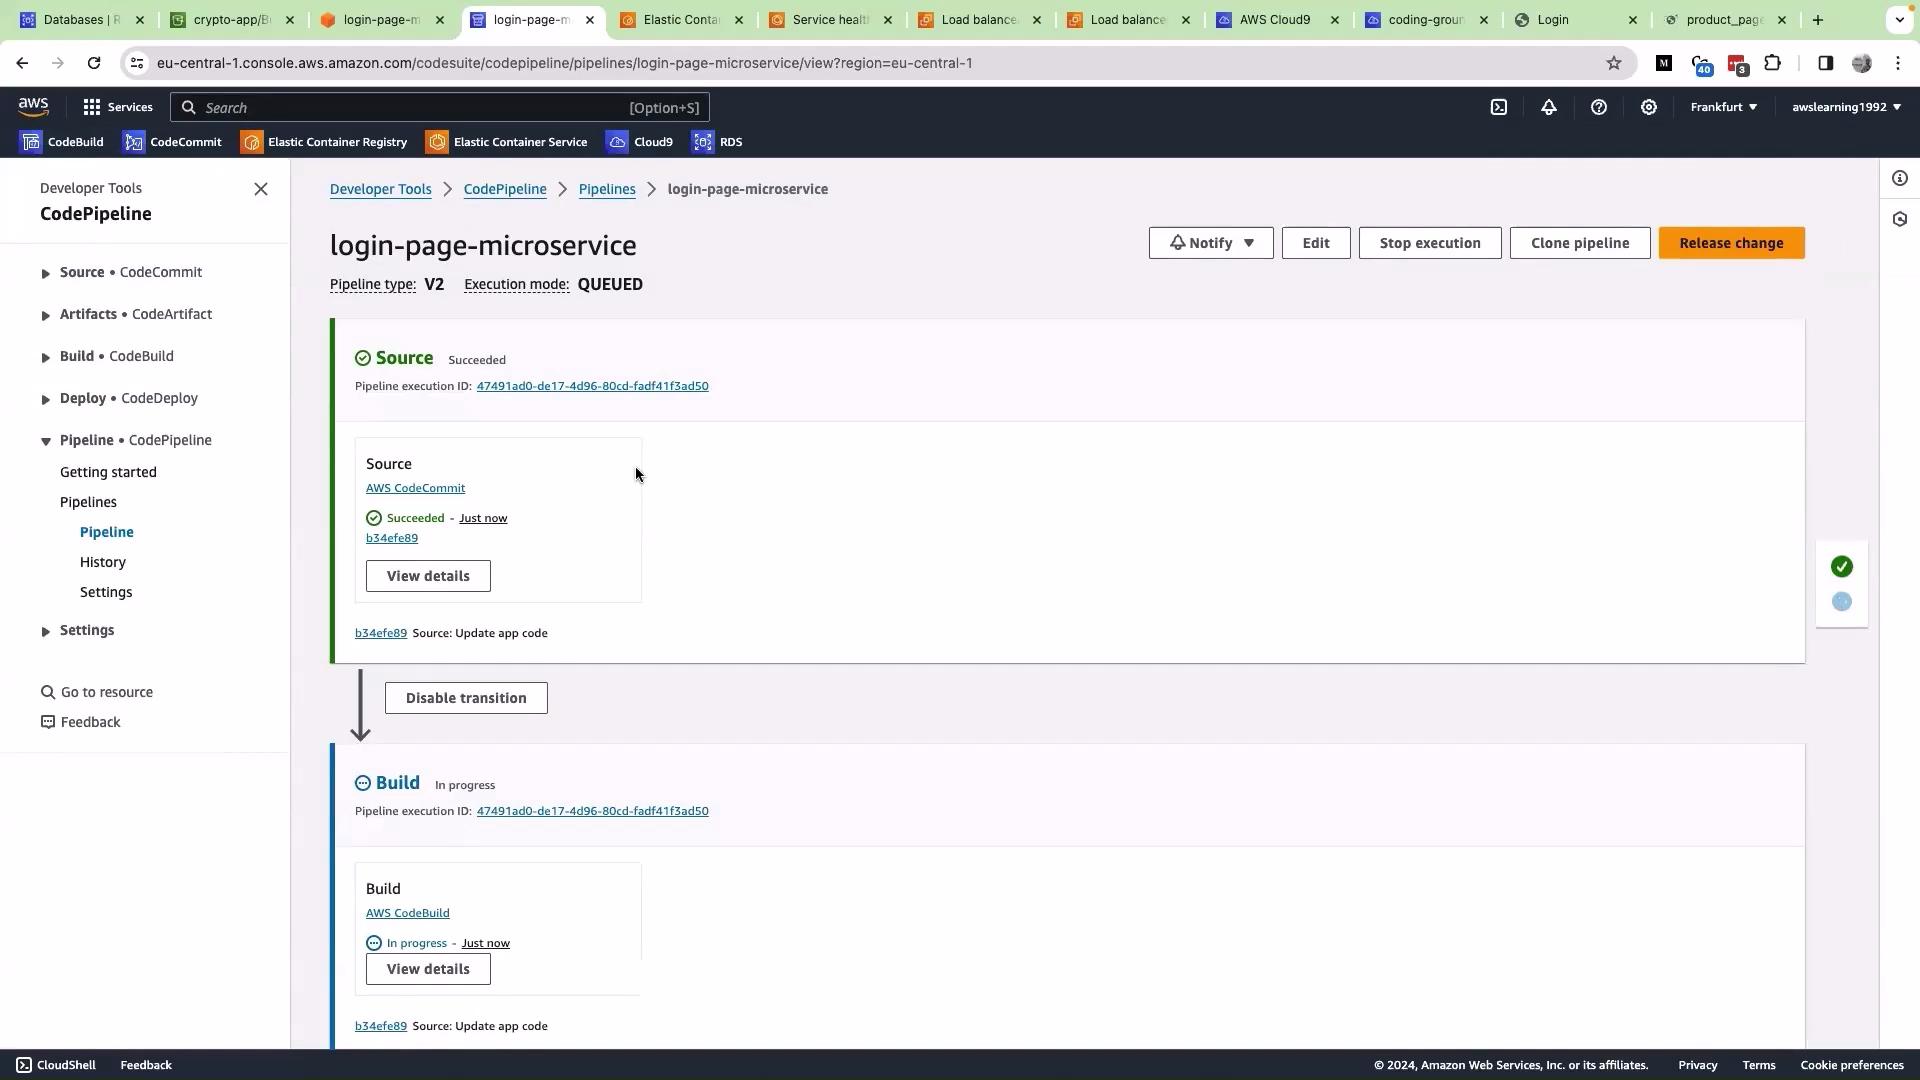The height and width of the screenshot is (1080, 1920).
Task: Open Elastic Container Service shortcut
Action: click(x=507, y=142)
